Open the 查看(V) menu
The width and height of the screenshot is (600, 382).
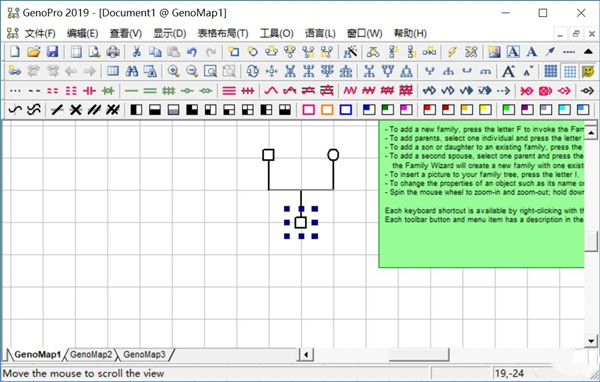click(126, 34)
